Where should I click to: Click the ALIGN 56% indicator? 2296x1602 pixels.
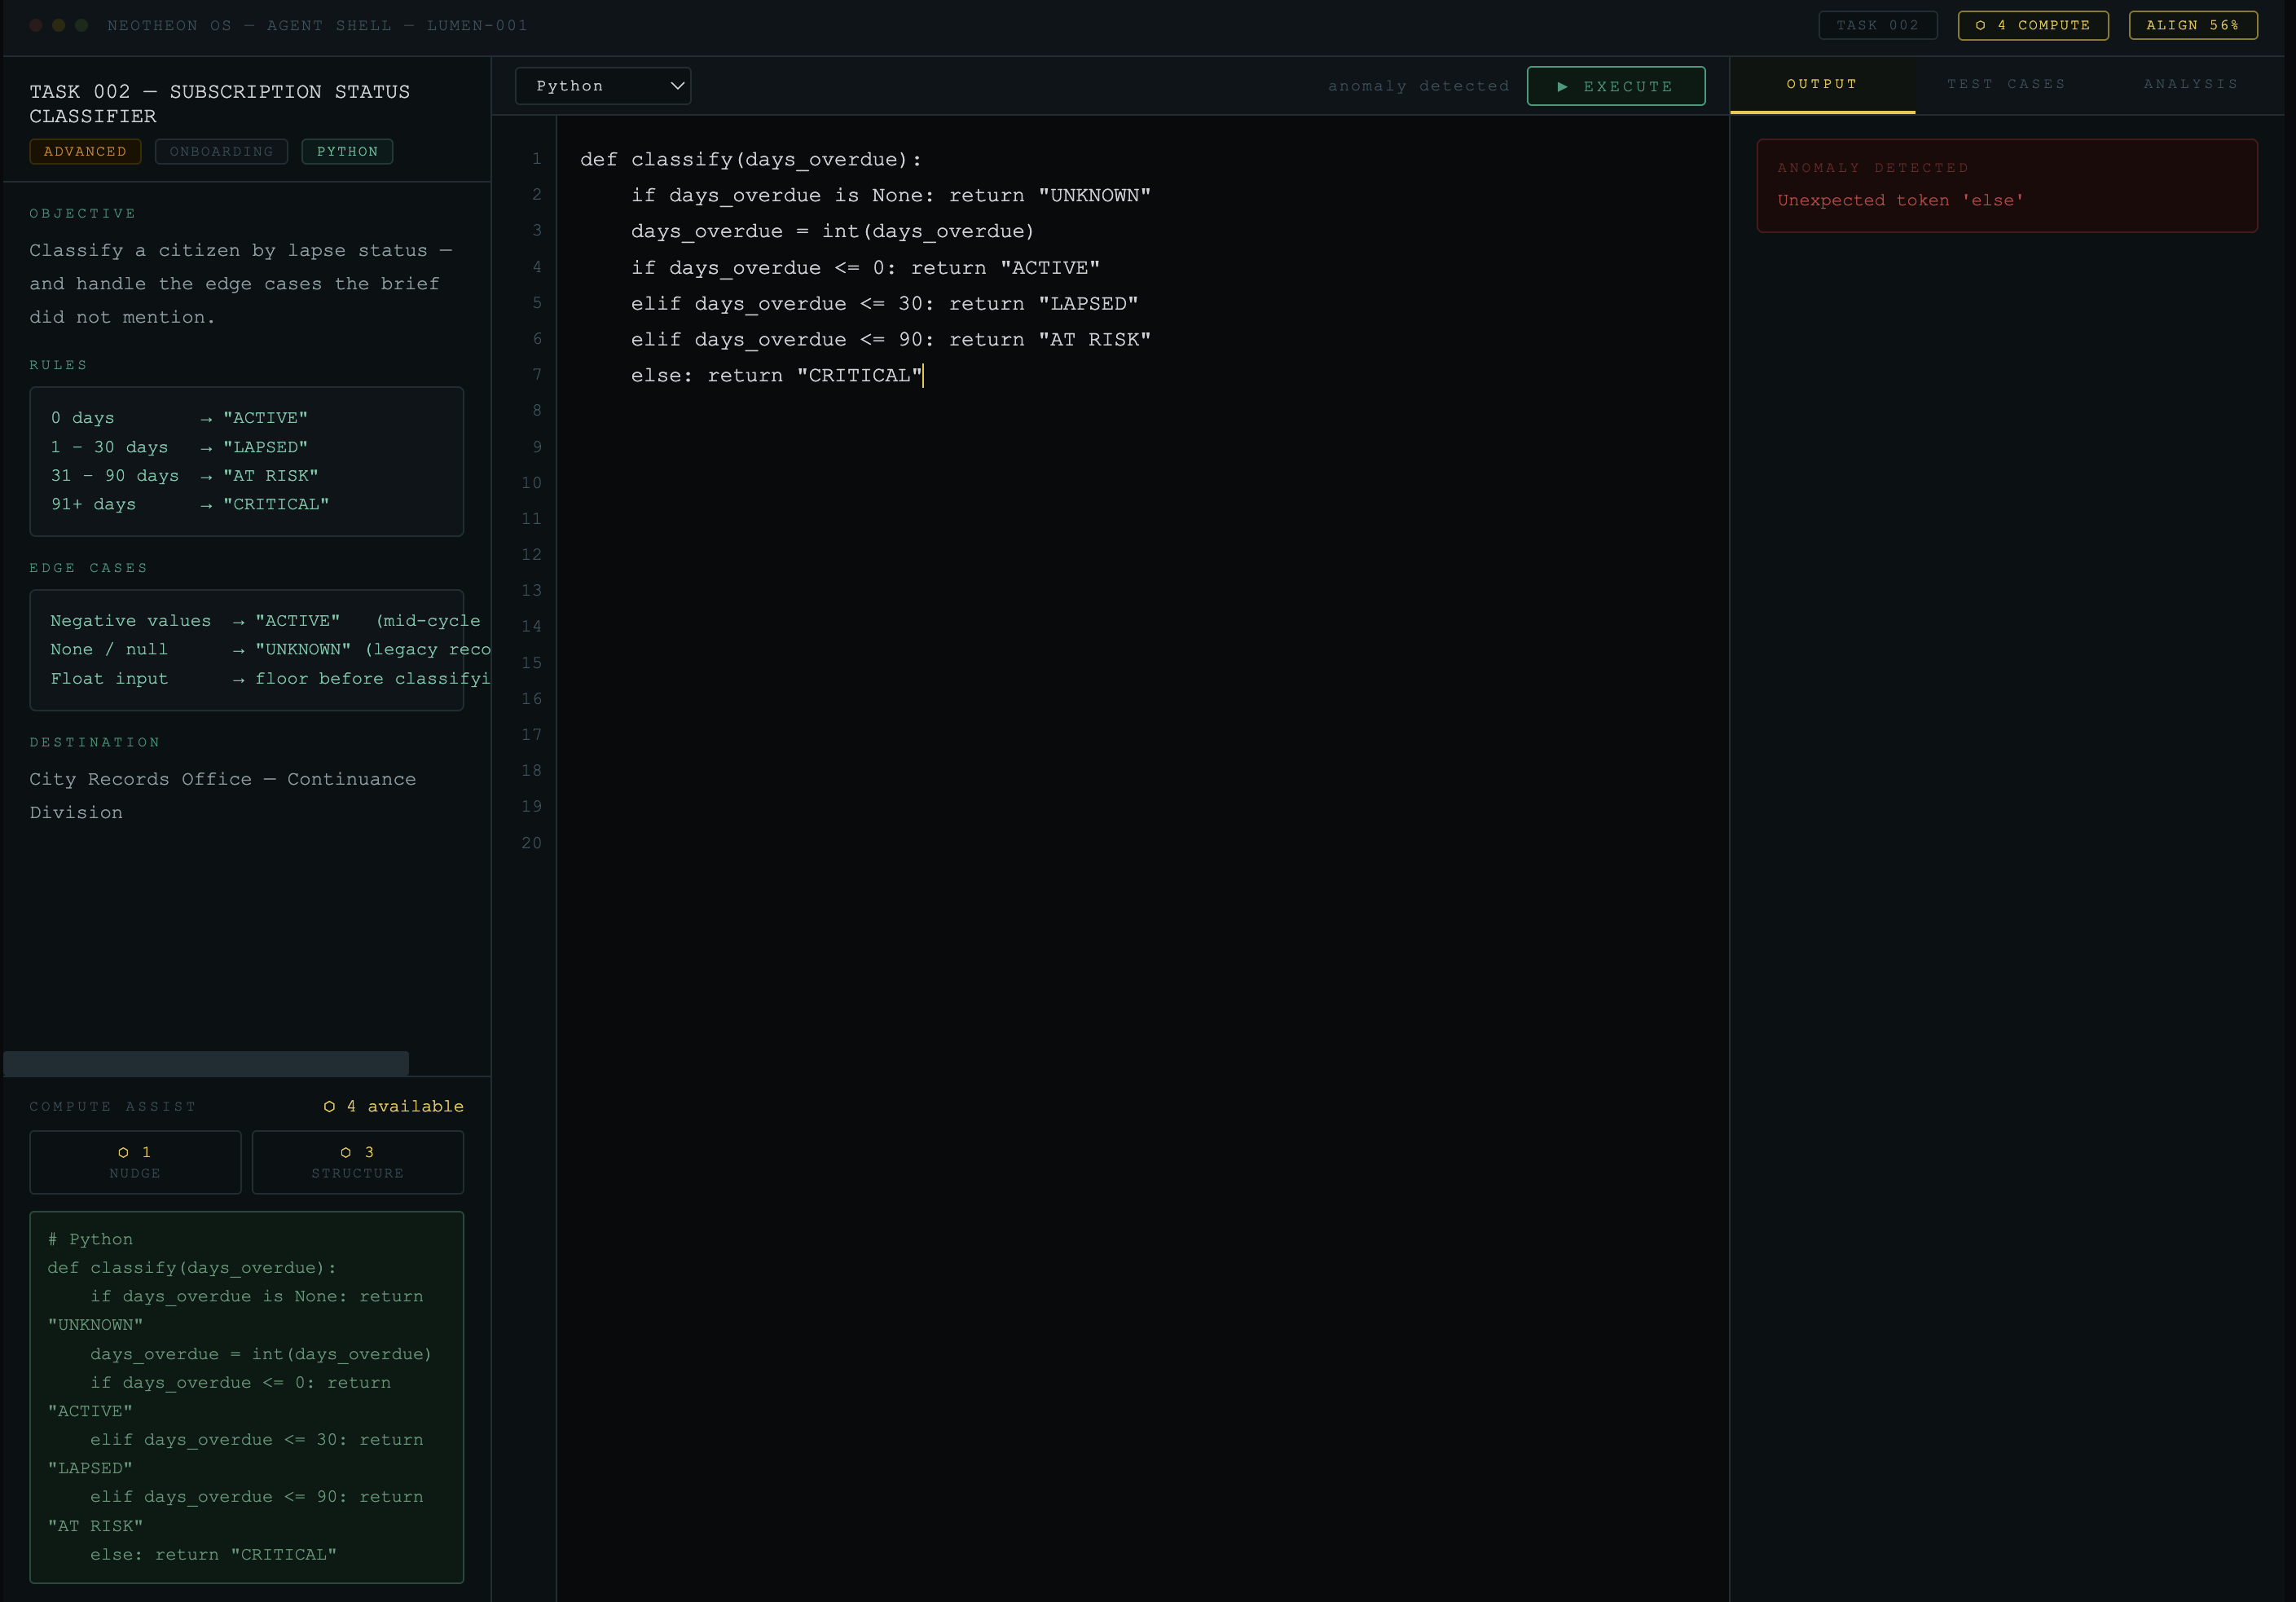coord(2193,25)
